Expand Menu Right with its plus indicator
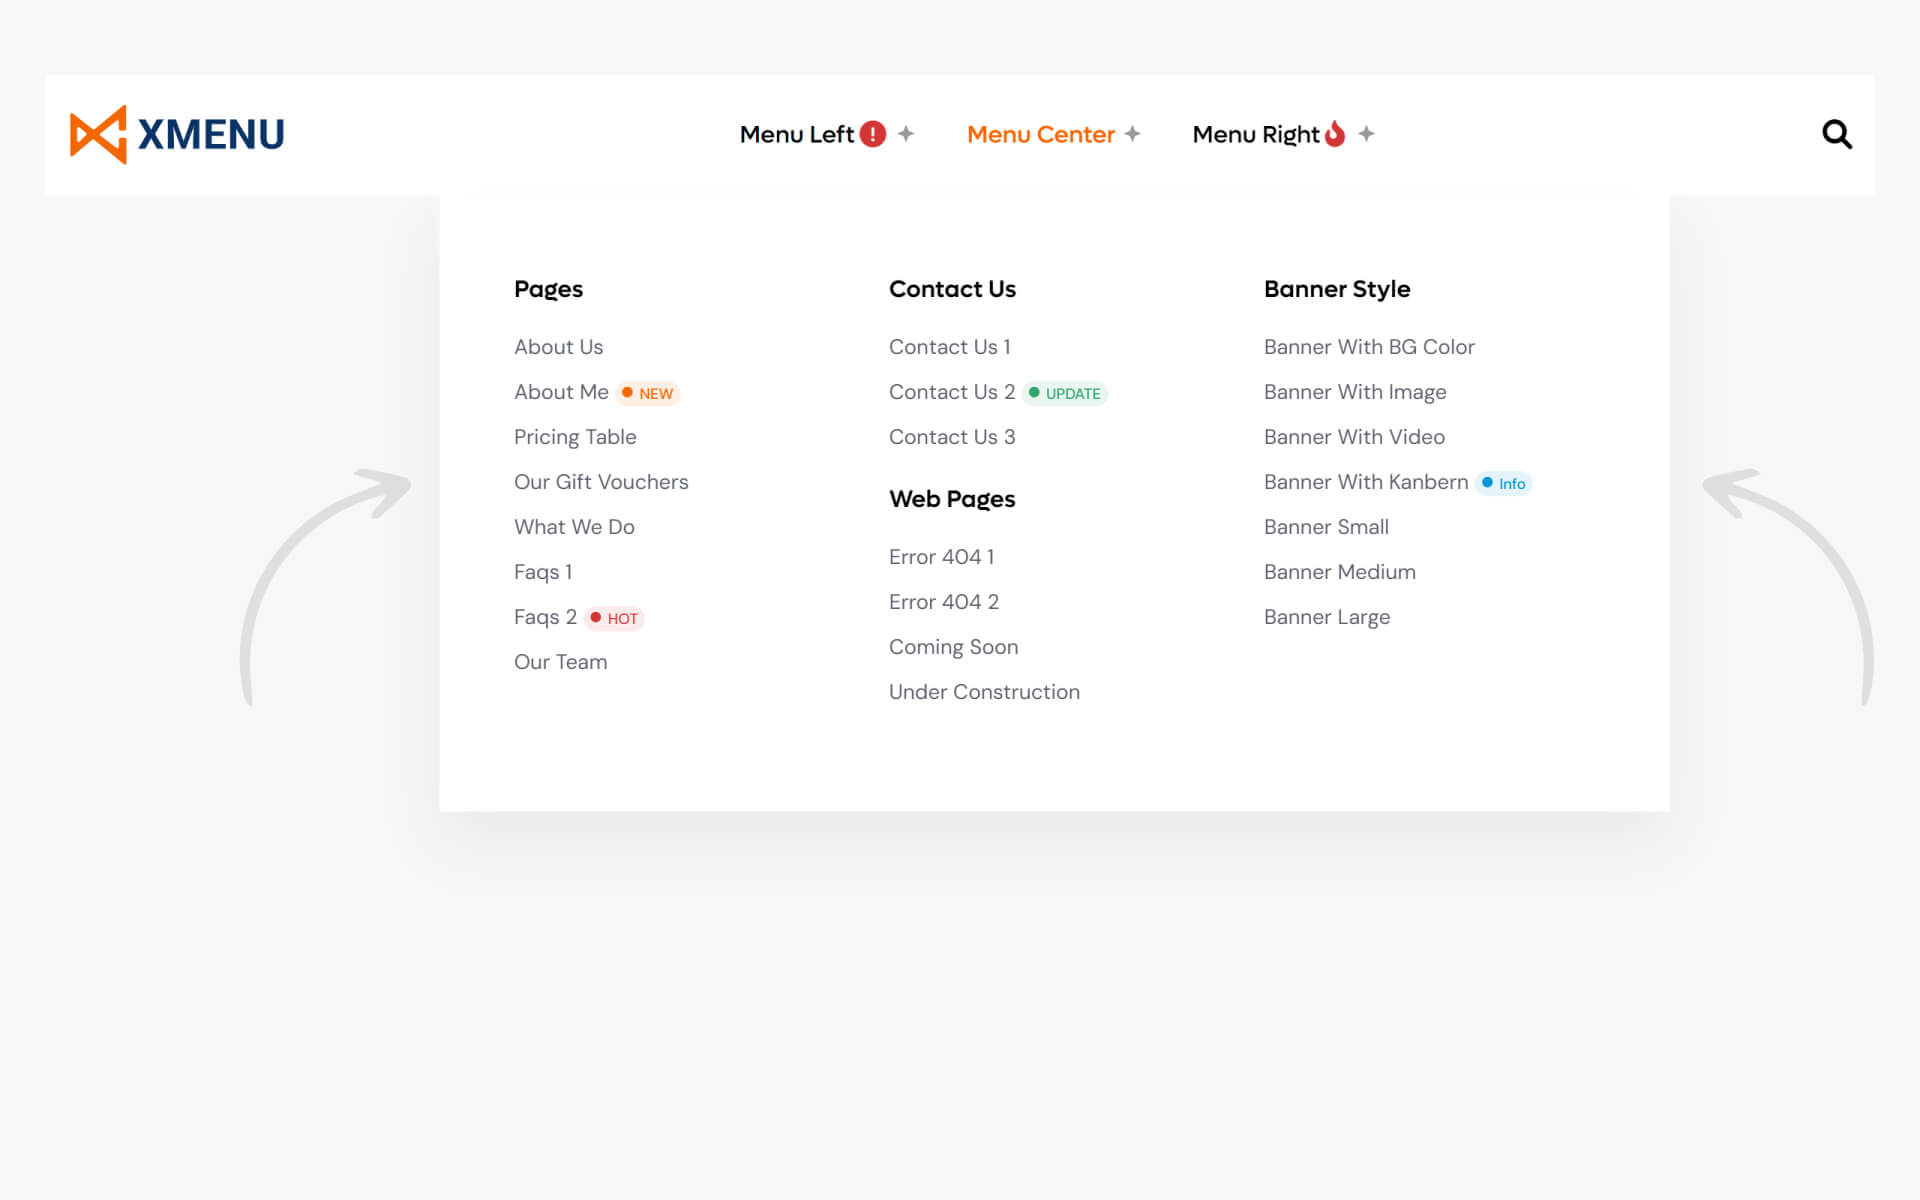Screen dimensions: 1920x1200 tap(1366, 134)
